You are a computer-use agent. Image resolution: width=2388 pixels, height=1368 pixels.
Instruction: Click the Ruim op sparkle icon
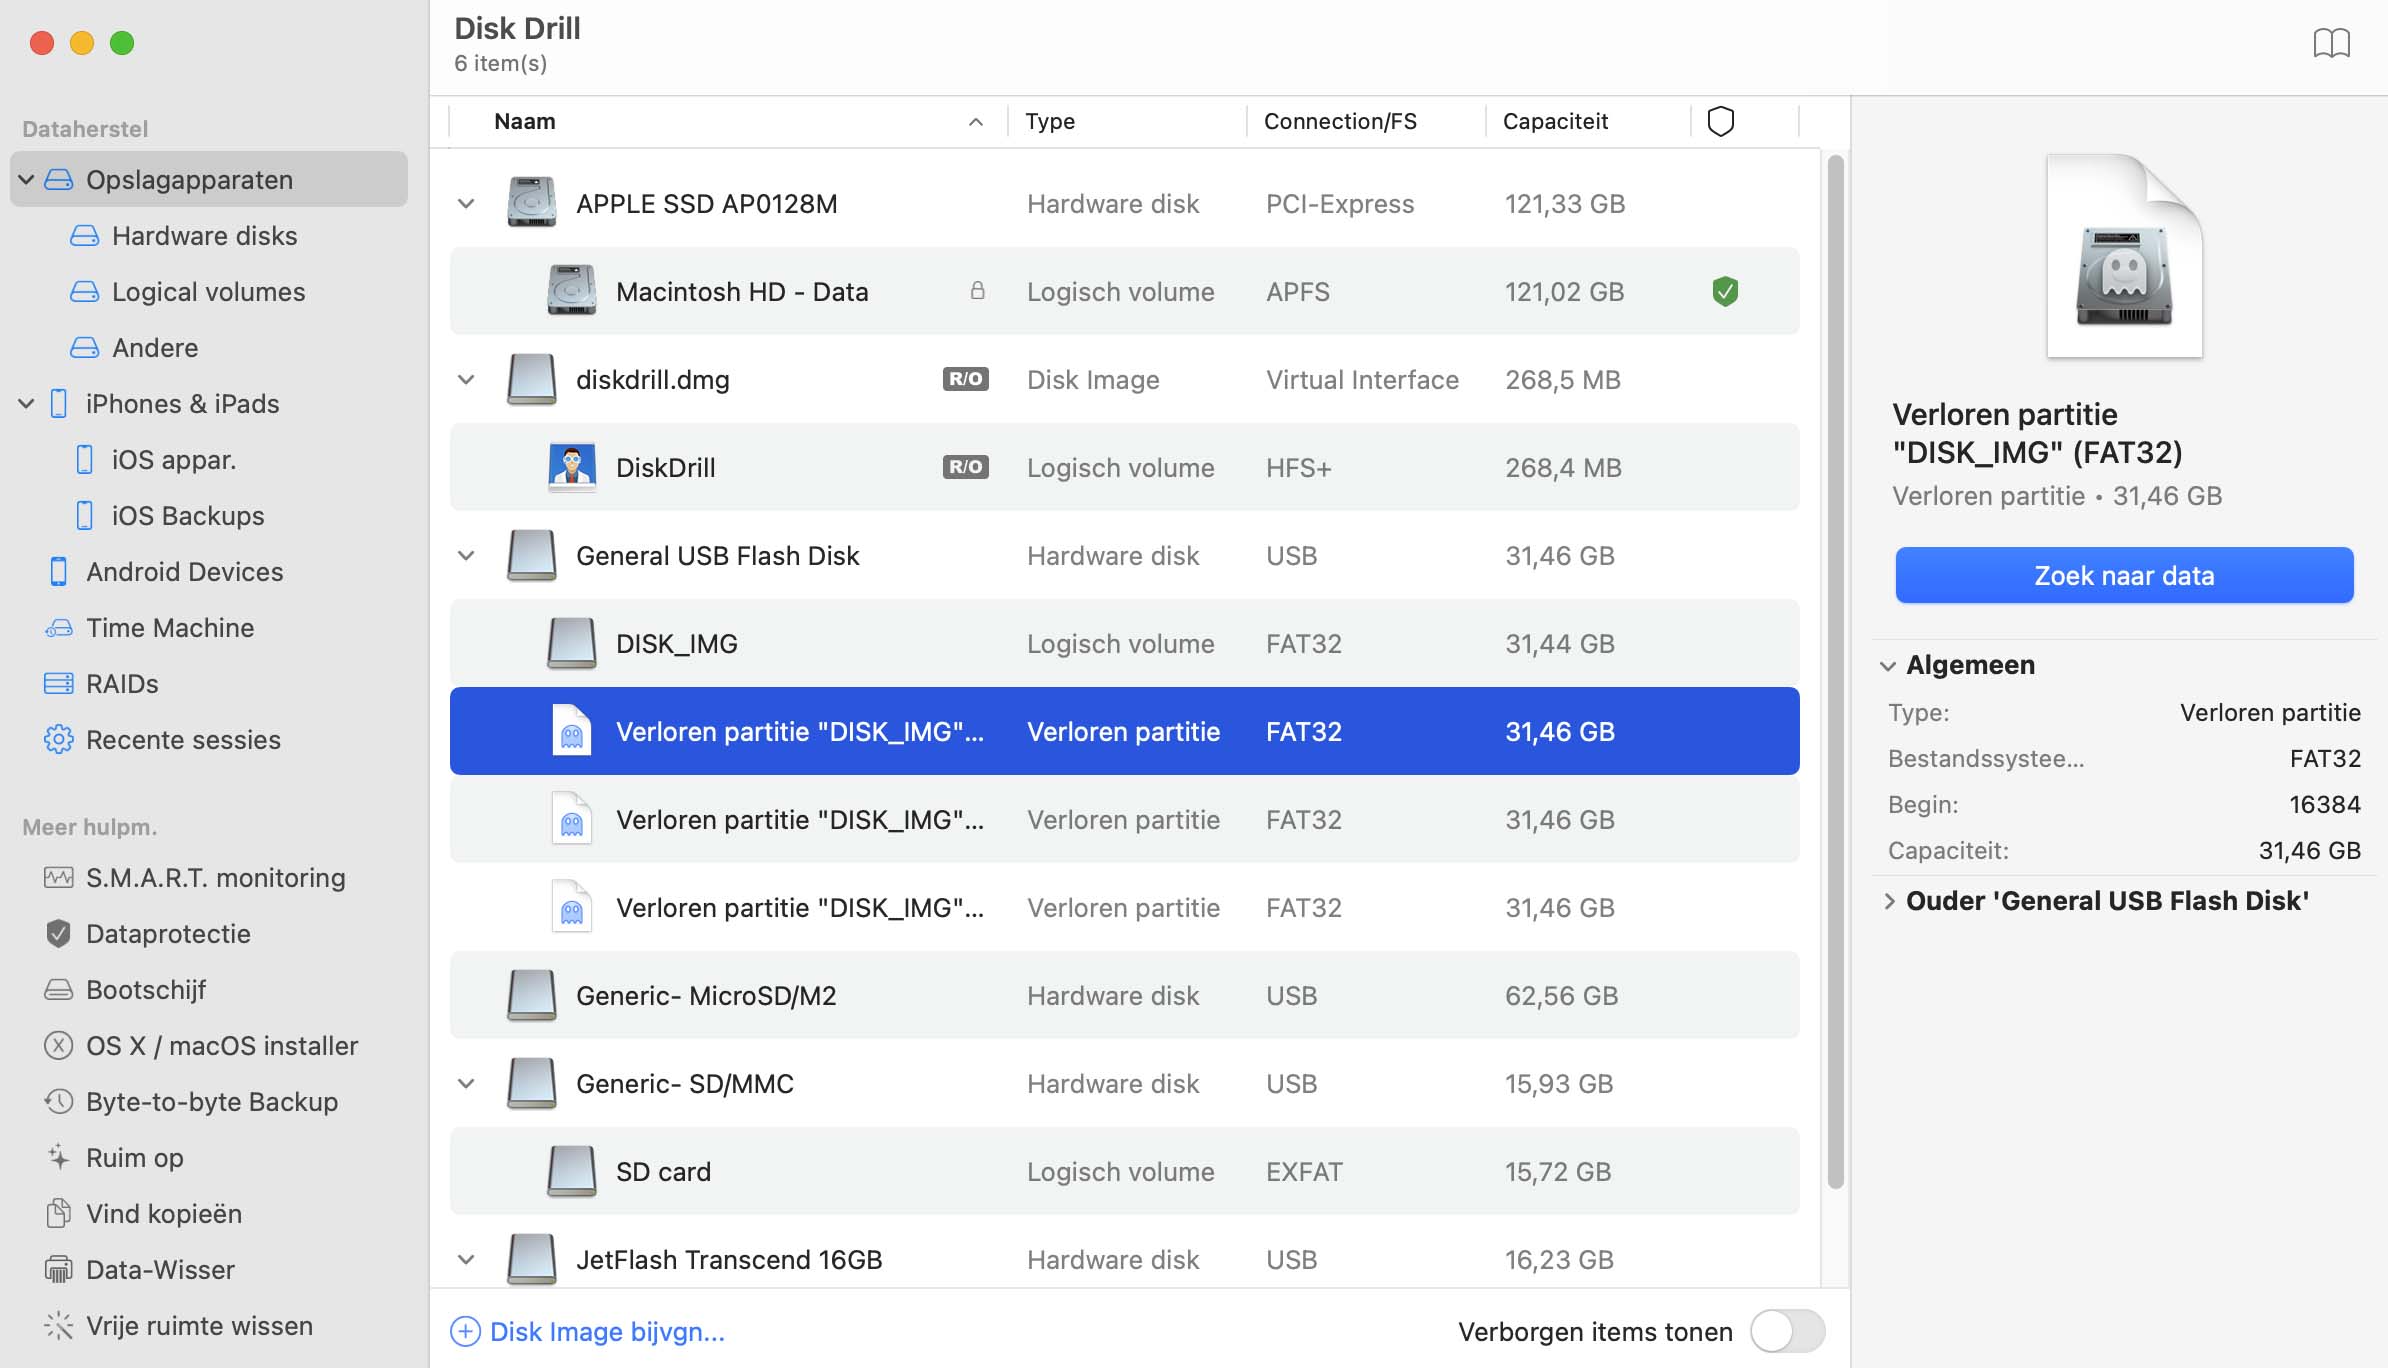[59, 1157]
